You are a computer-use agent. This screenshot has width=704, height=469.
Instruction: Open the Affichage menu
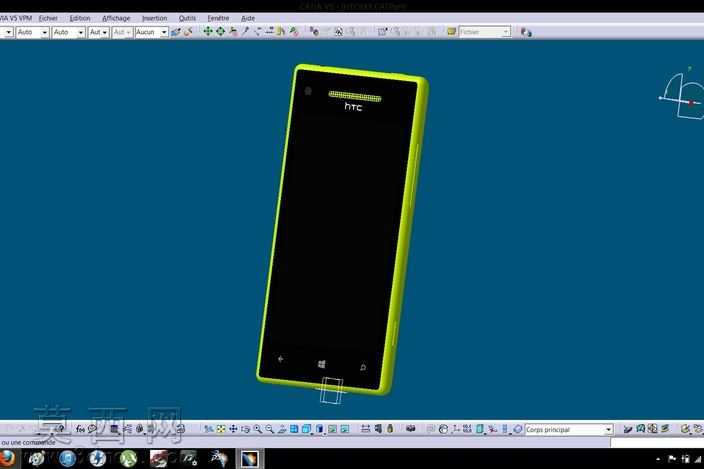tap(116, 18)
